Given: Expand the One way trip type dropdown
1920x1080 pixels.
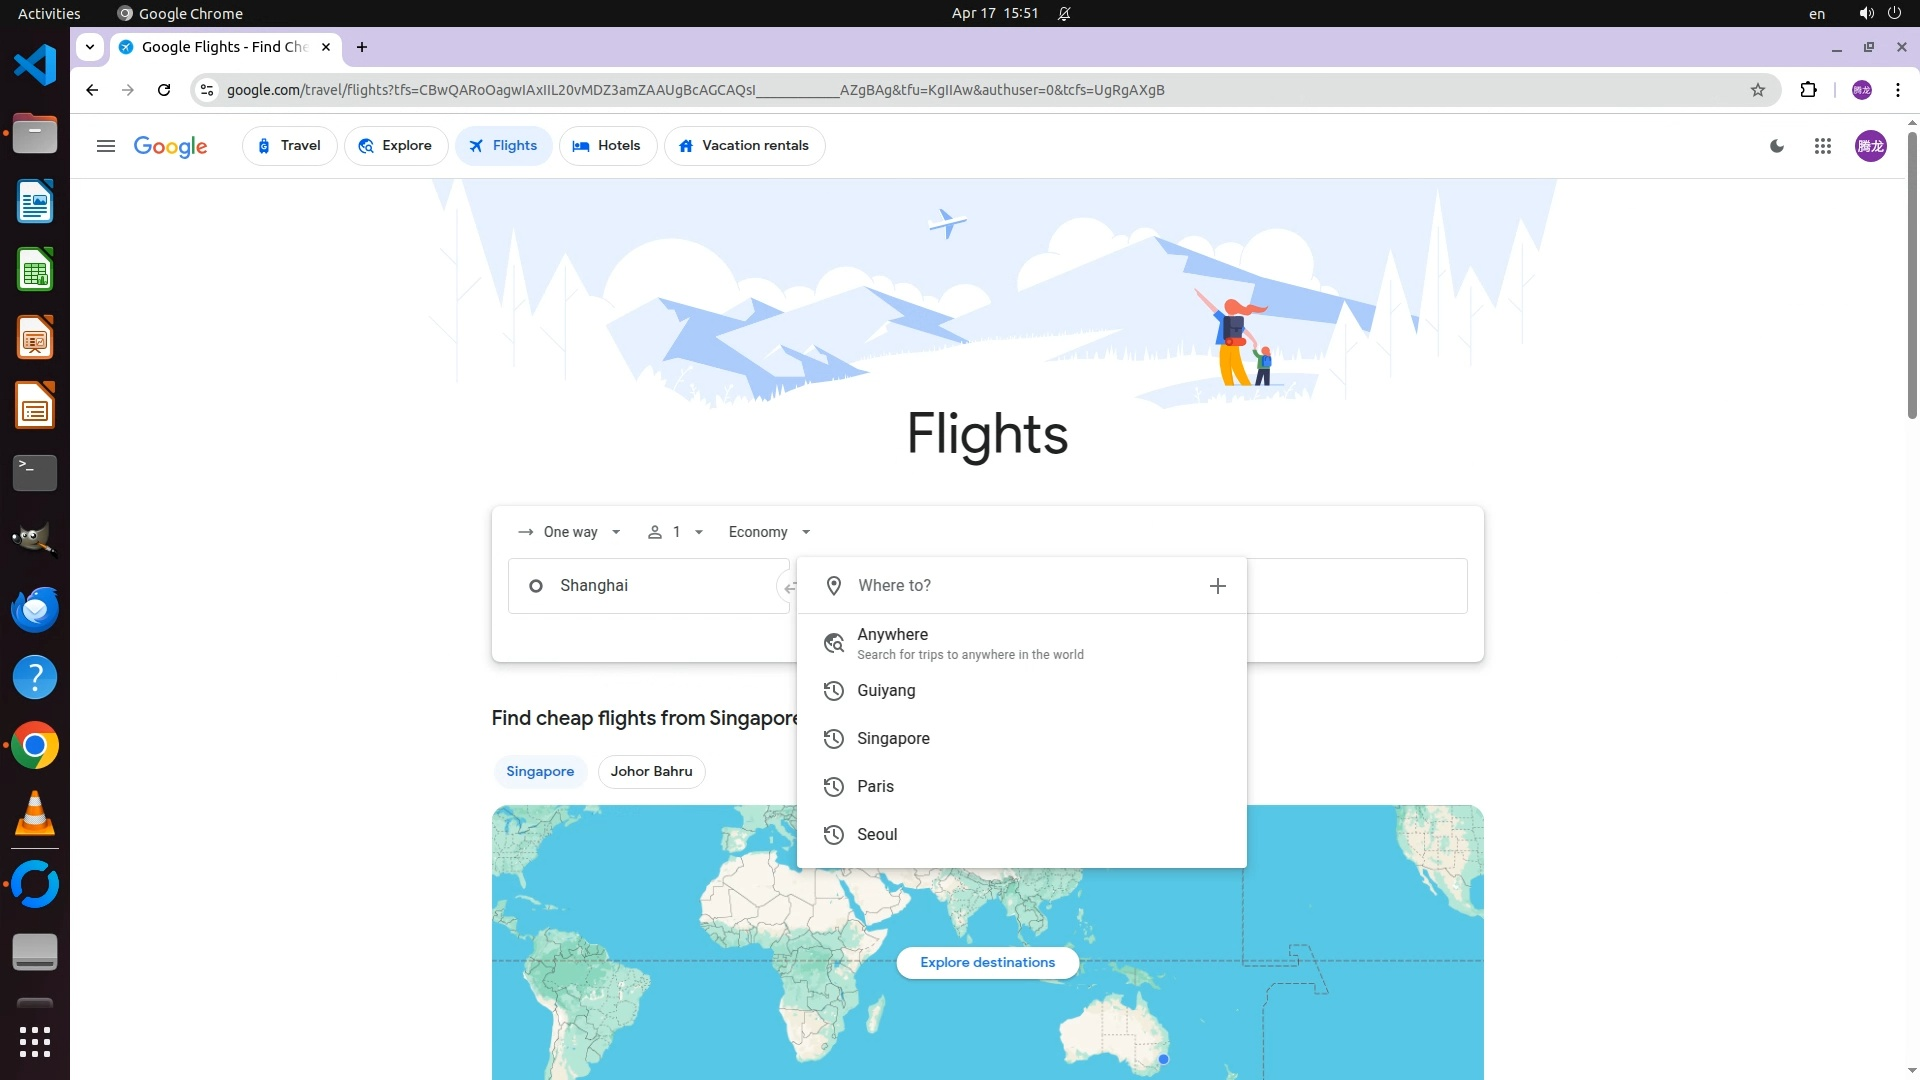Looking at the screenshot, I should (x=570, y=532).
